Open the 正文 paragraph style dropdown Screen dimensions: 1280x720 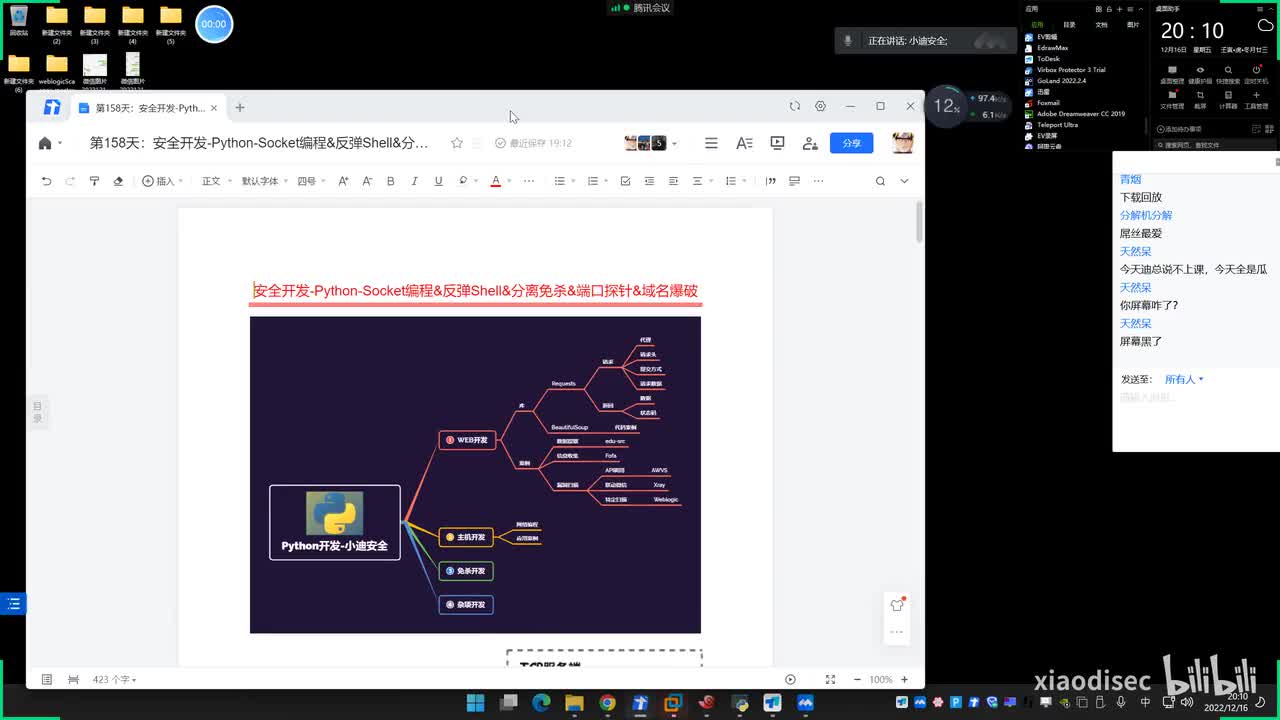215,181
